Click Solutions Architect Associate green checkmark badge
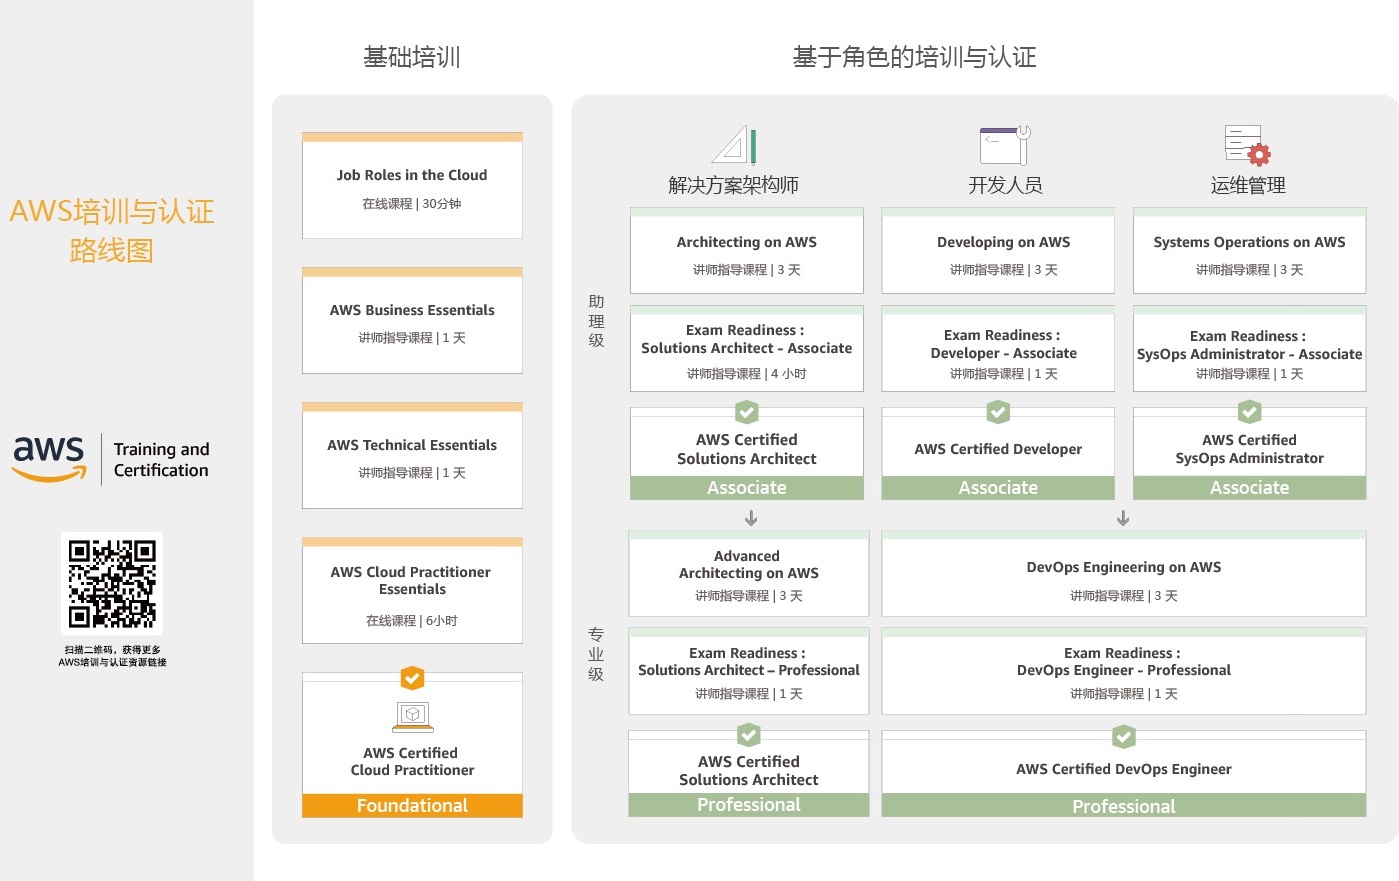This screenshot has width=1399, height=881. [x=747, y=412]
